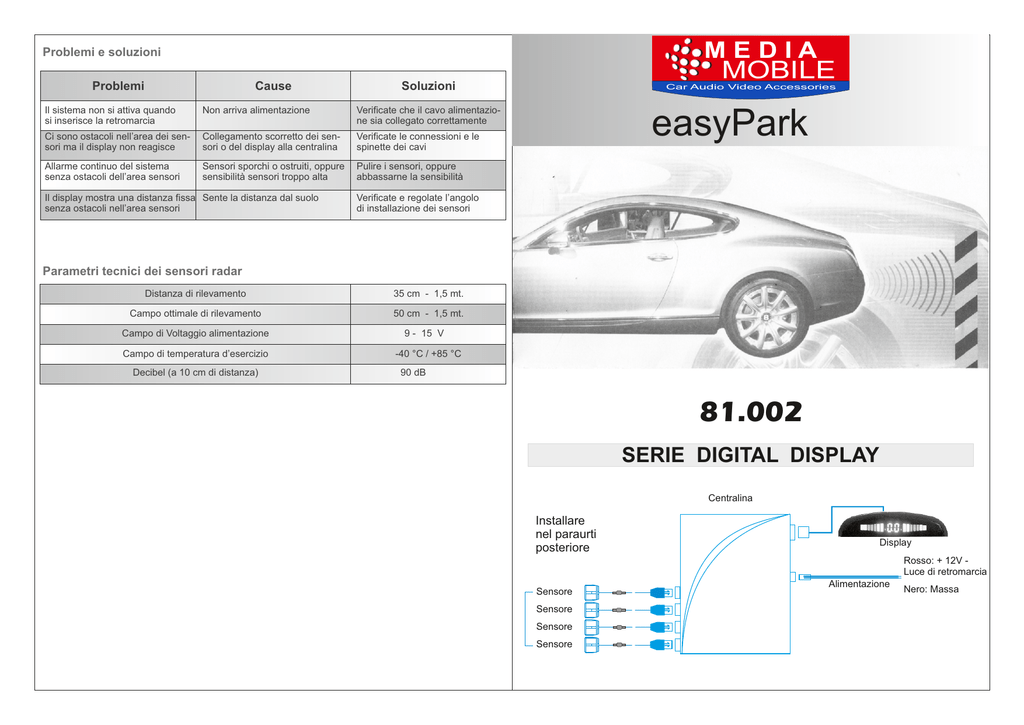1024x725 pixels.
Task: Click the SERIE DIGITAL DISPLAY banner
Action: pyautogui.click(x=750, y=455)
